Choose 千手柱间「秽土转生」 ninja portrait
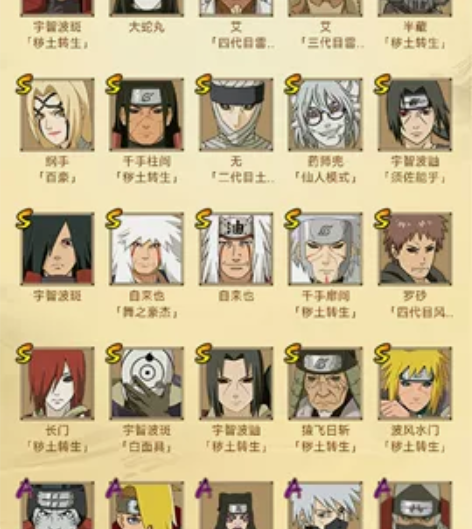The width and height of the screenshot is (472, 529). pyautogui.click(x=146, y=115)
